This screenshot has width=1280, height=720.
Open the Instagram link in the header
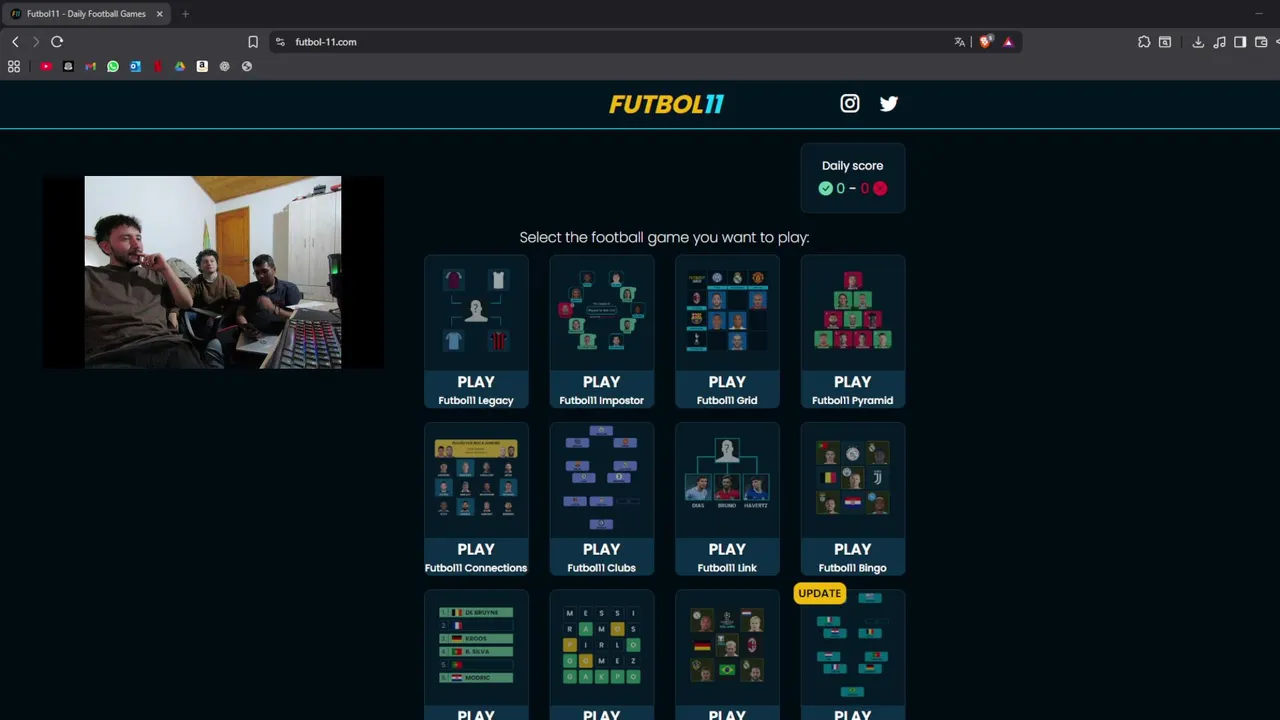point(850,103)
